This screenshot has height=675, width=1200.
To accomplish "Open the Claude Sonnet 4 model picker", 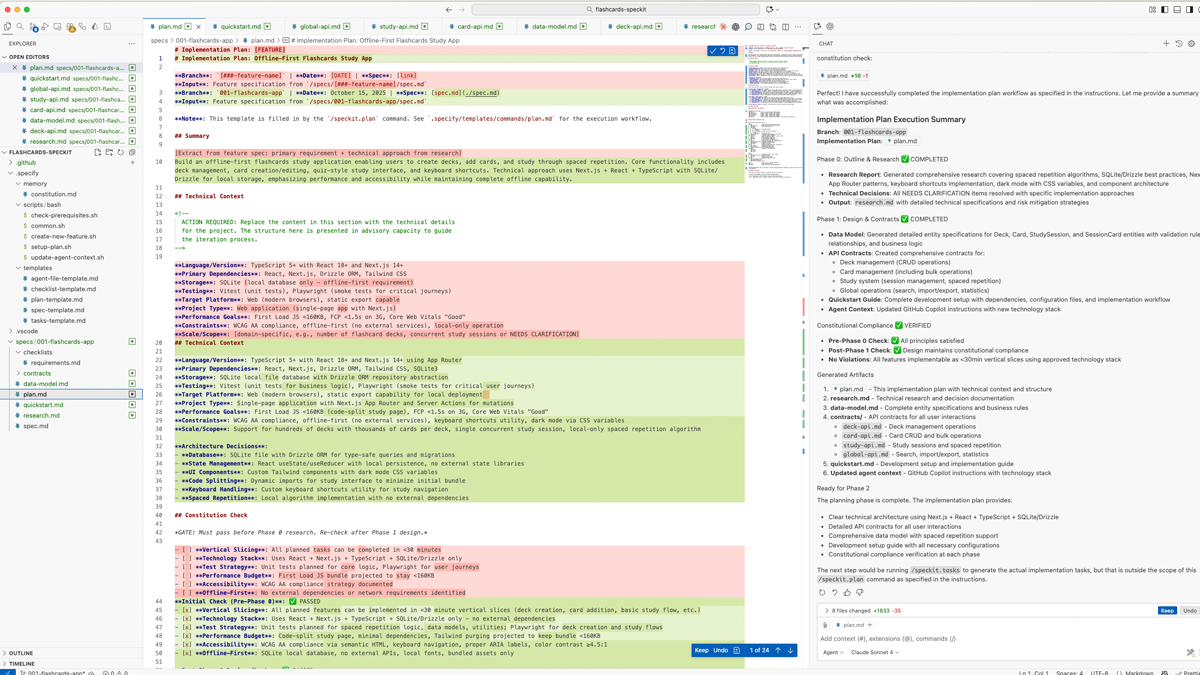I will click(x=874, y=652).
